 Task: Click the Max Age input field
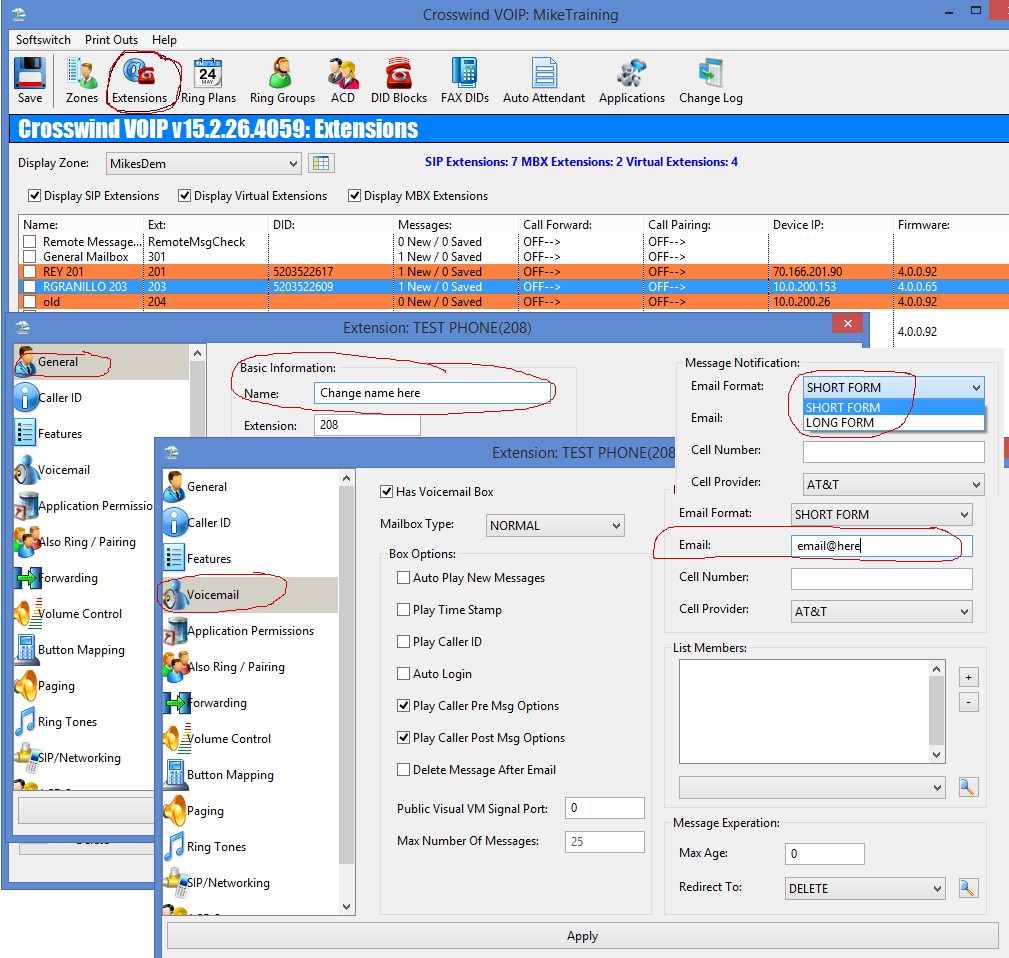(x=824, y=854)
